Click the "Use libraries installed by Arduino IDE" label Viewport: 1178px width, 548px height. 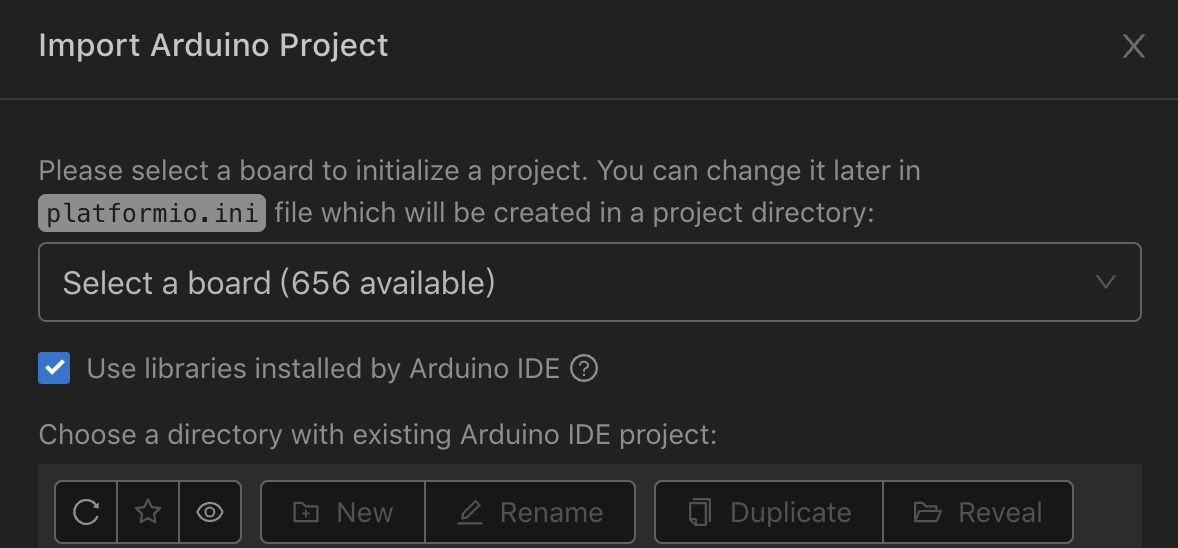coord(323,369)
